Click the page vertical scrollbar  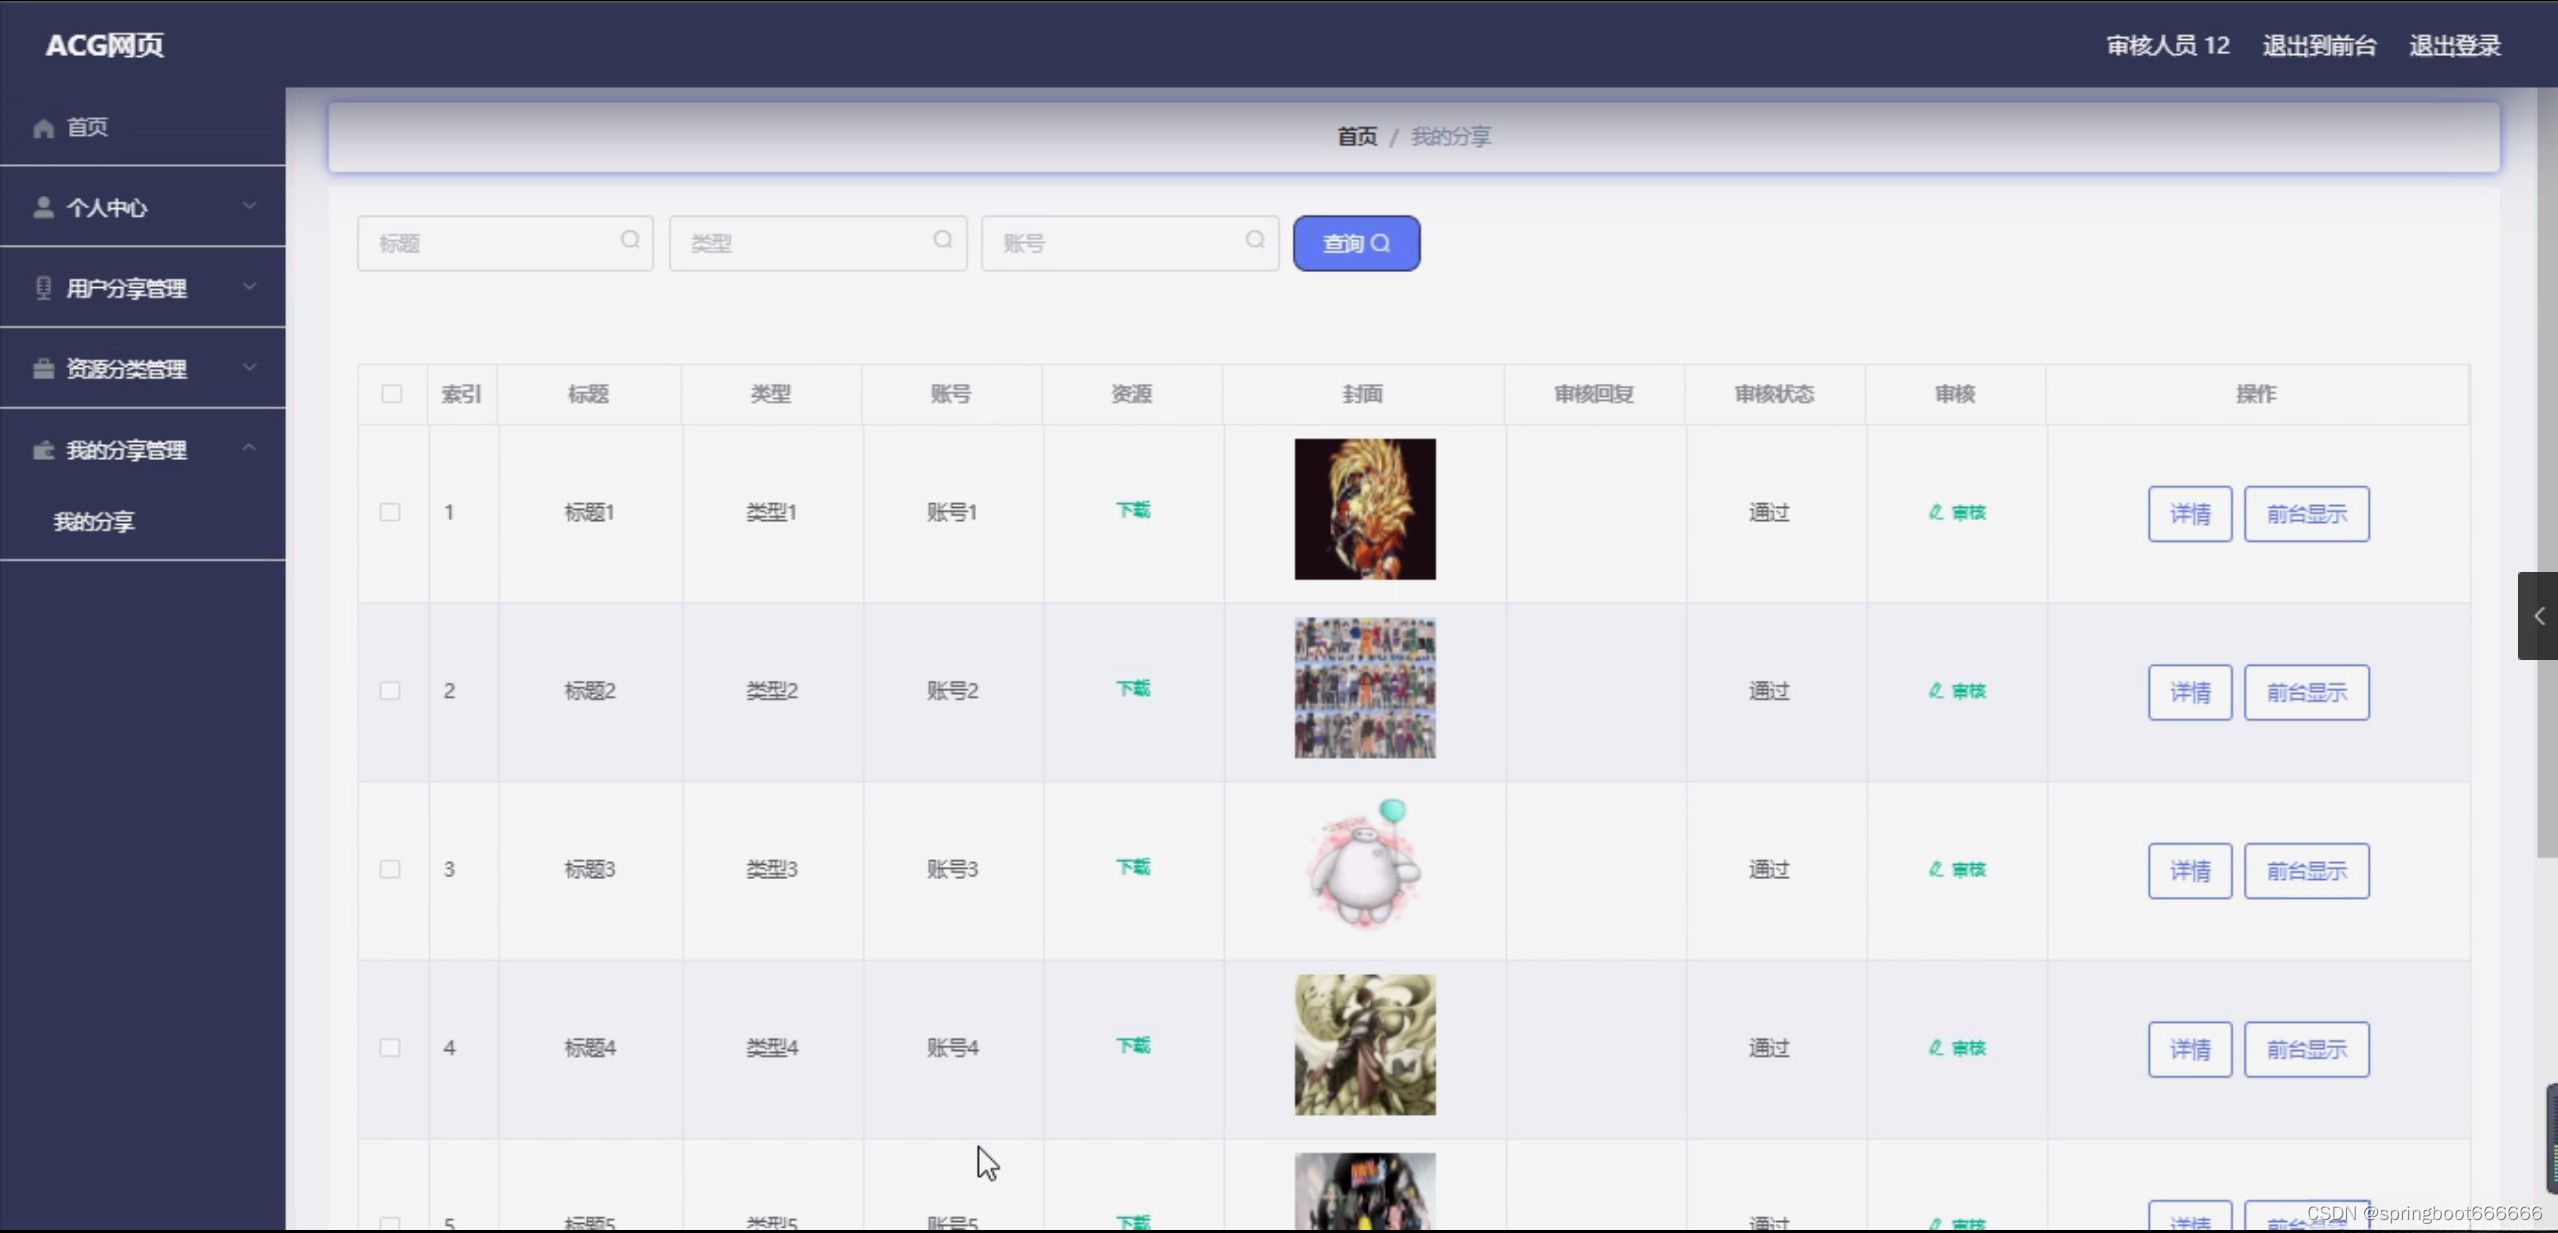click(x=2547, y=472)
